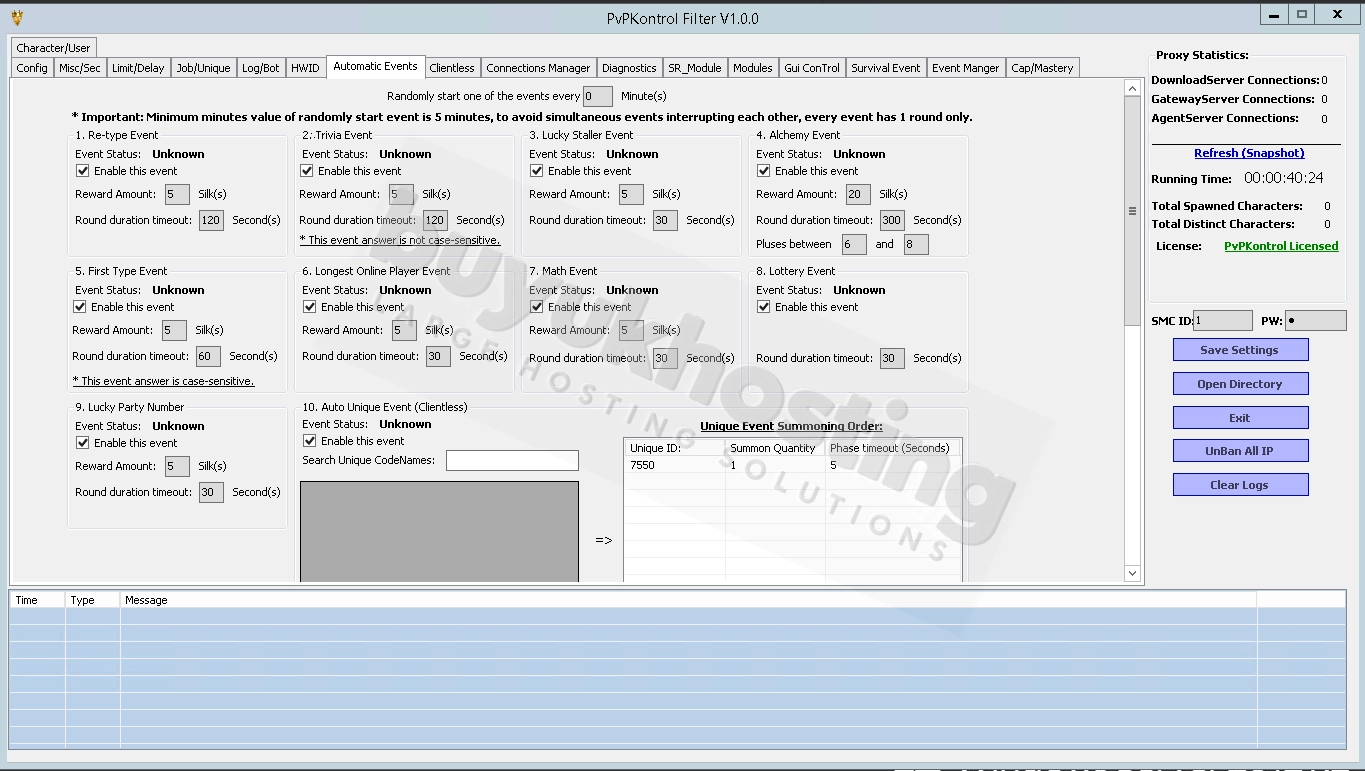Uncheck Enable this event for Lucky Staller Event

coord(537,171)
